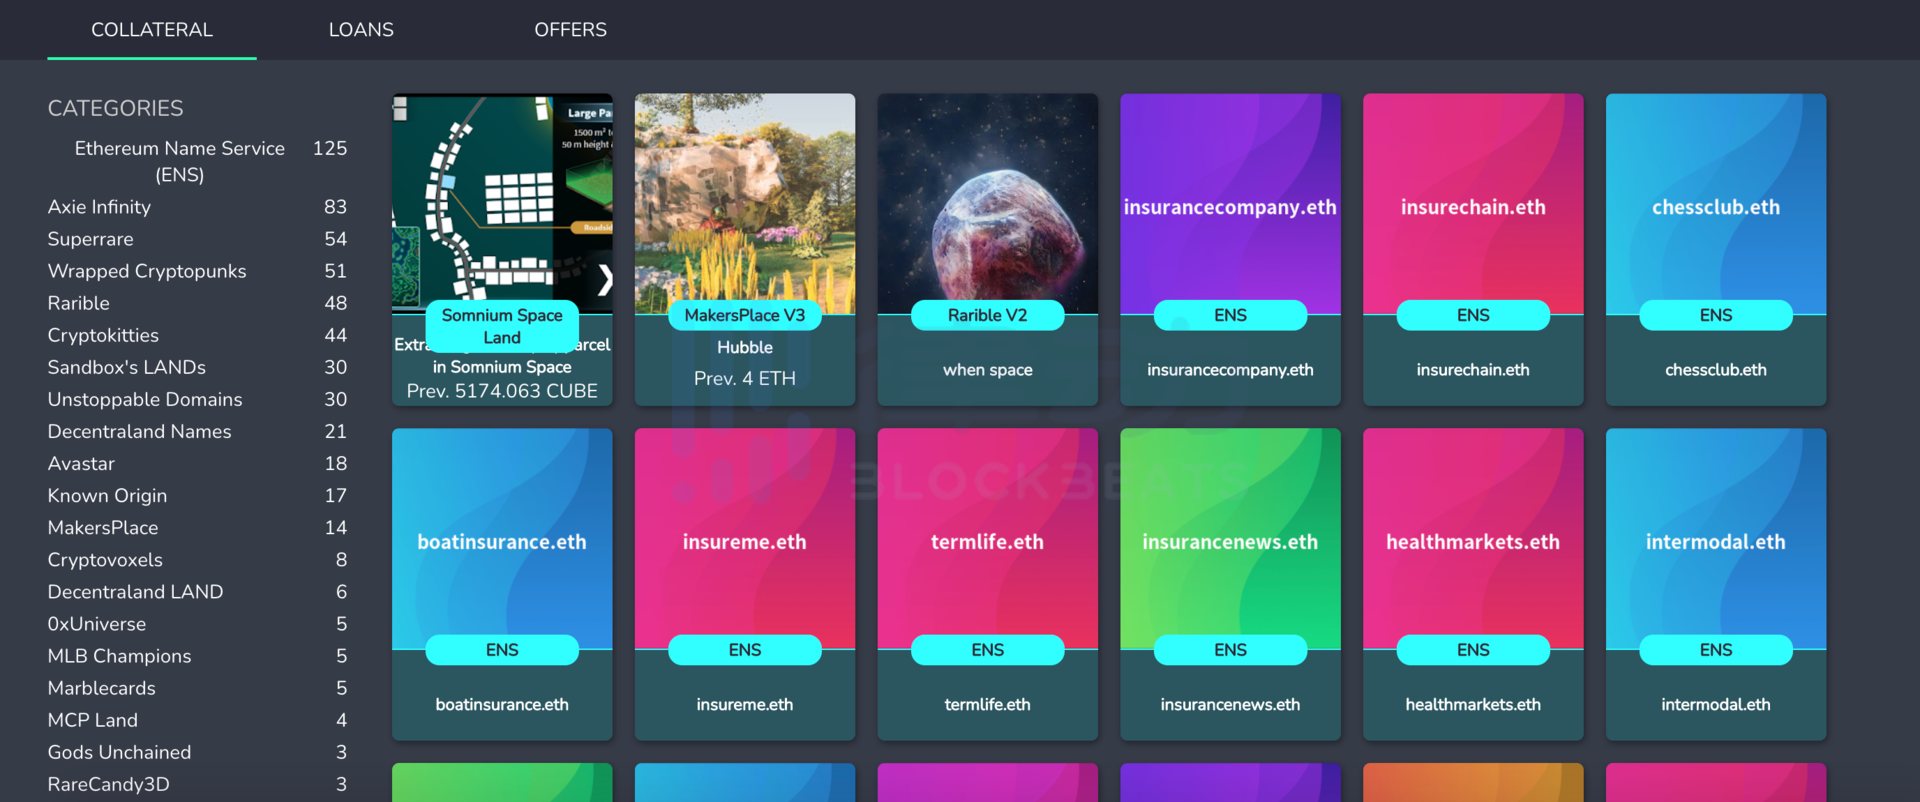Choose the Marblecards category
1920x802 pixels.
click(197, 688)
